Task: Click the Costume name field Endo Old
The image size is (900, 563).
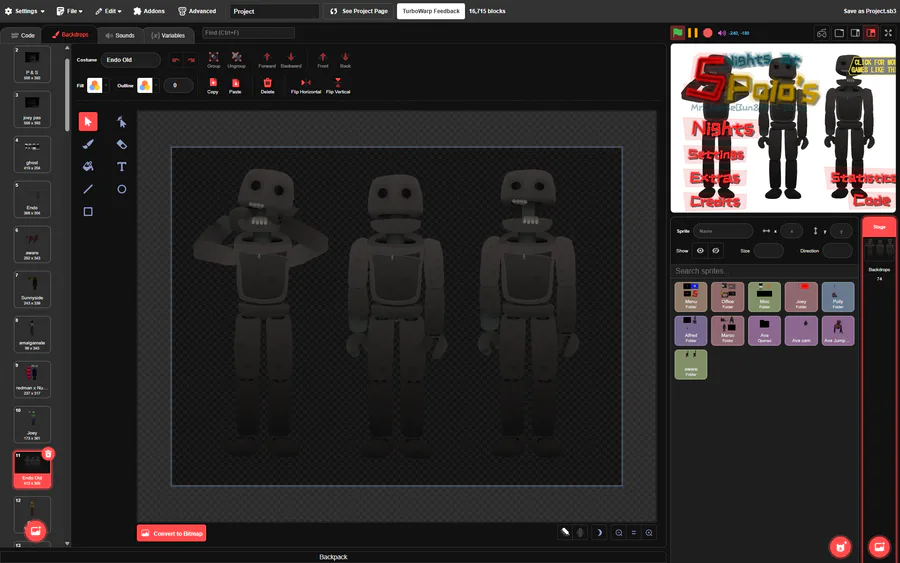Action: (130, 60)
